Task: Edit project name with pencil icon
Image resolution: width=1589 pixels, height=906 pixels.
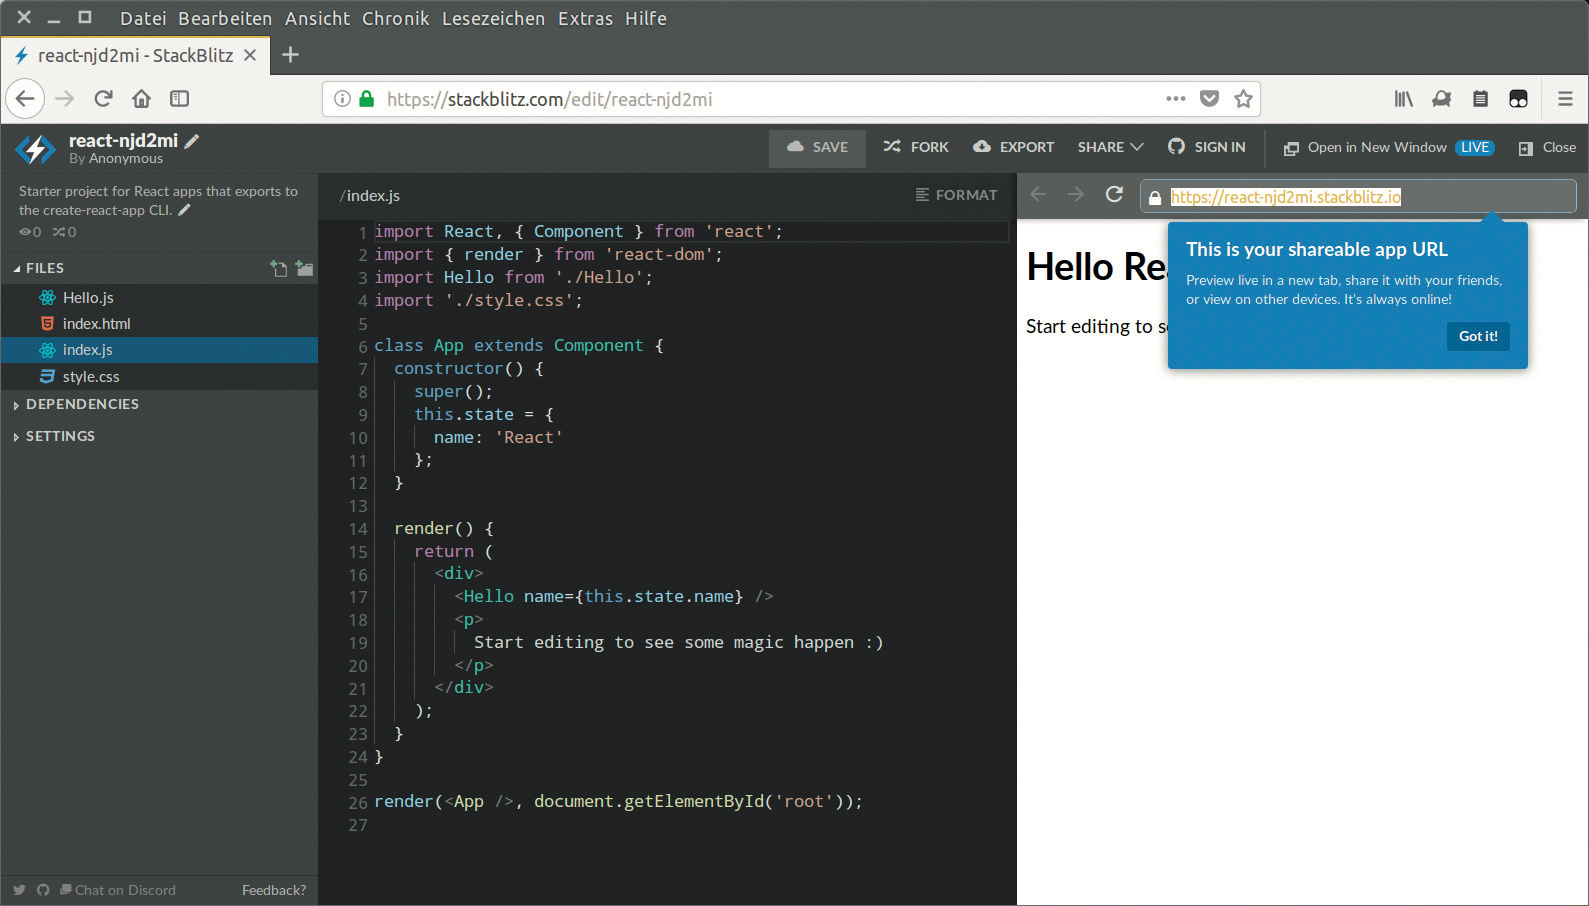Action: pos(192,141)
